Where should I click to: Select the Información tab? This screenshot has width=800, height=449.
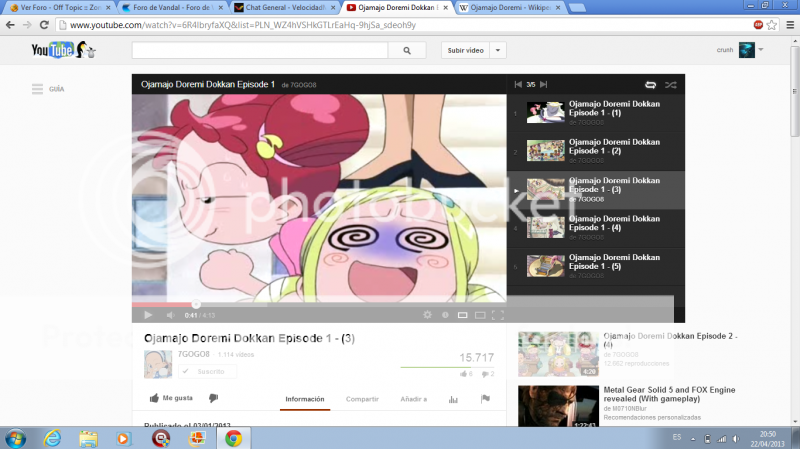pos(305,399)
